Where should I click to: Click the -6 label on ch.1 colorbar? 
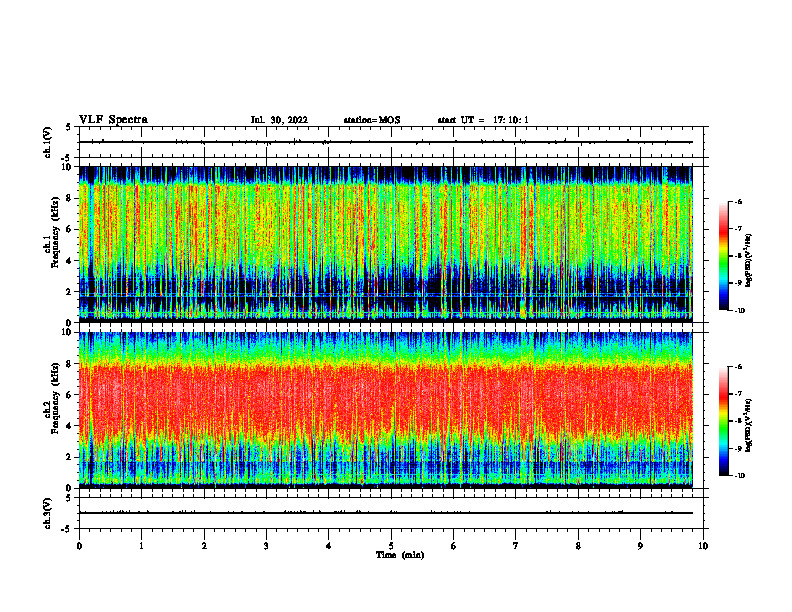(x=738, y=201)
